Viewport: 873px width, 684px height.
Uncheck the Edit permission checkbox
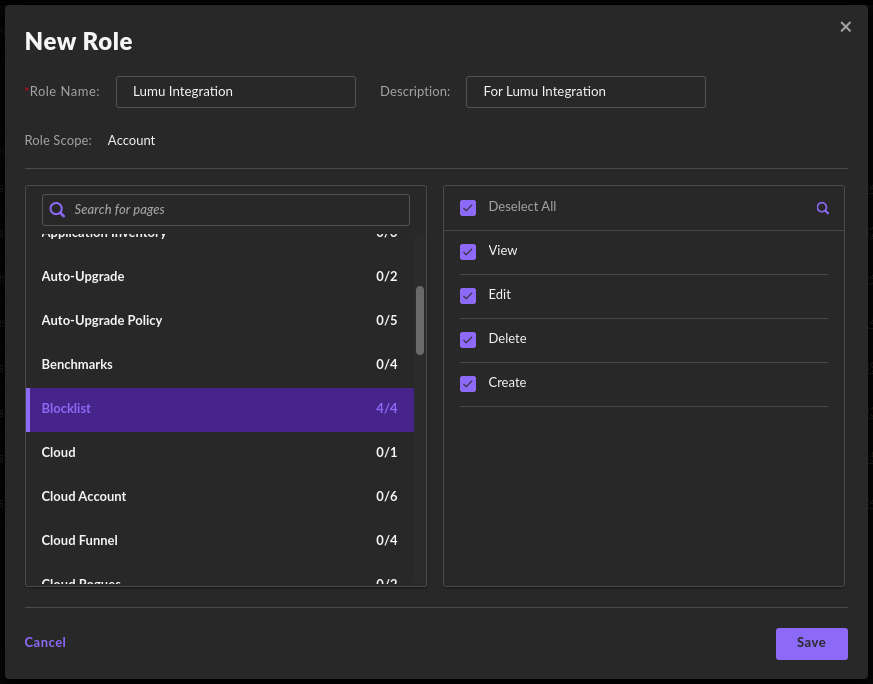click(468, 295)
